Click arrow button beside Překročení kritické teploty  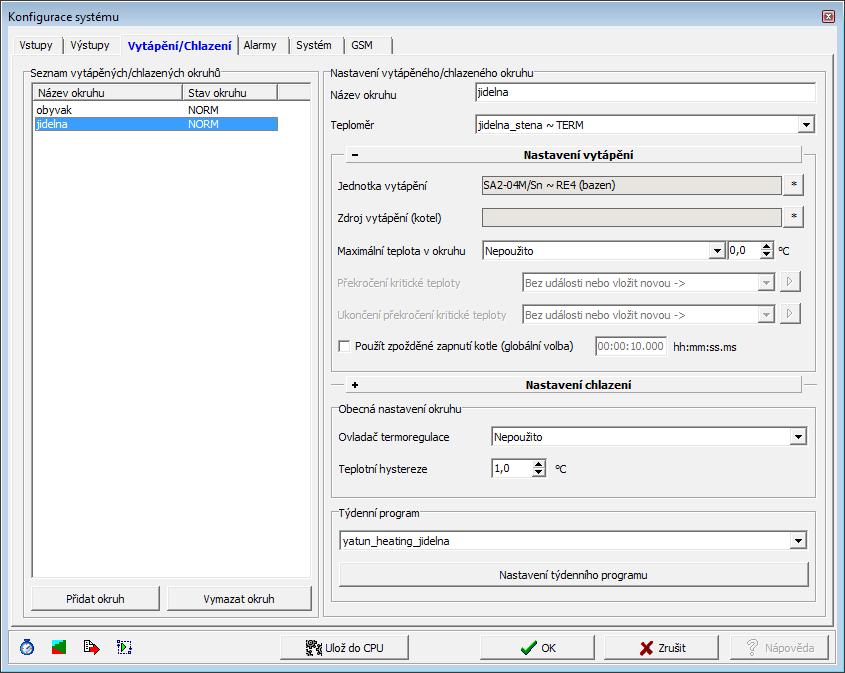point(789,282)
